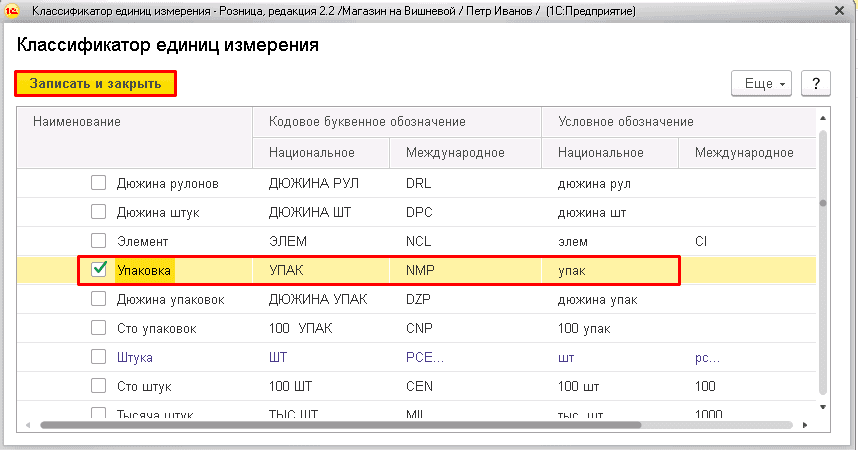
Task: Select the NMP international code cell
Action: pyautogui.click(x=421, y=270)
